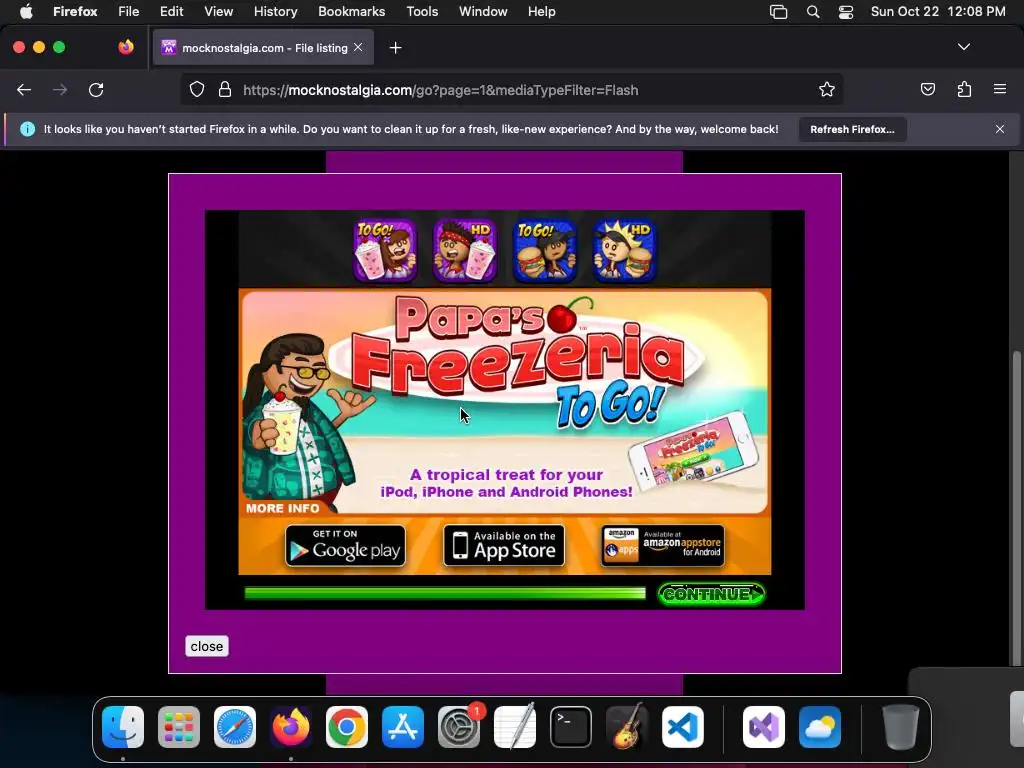The image size is (1024, 768).
Task: Open the File menu
Action: point(129,11)
